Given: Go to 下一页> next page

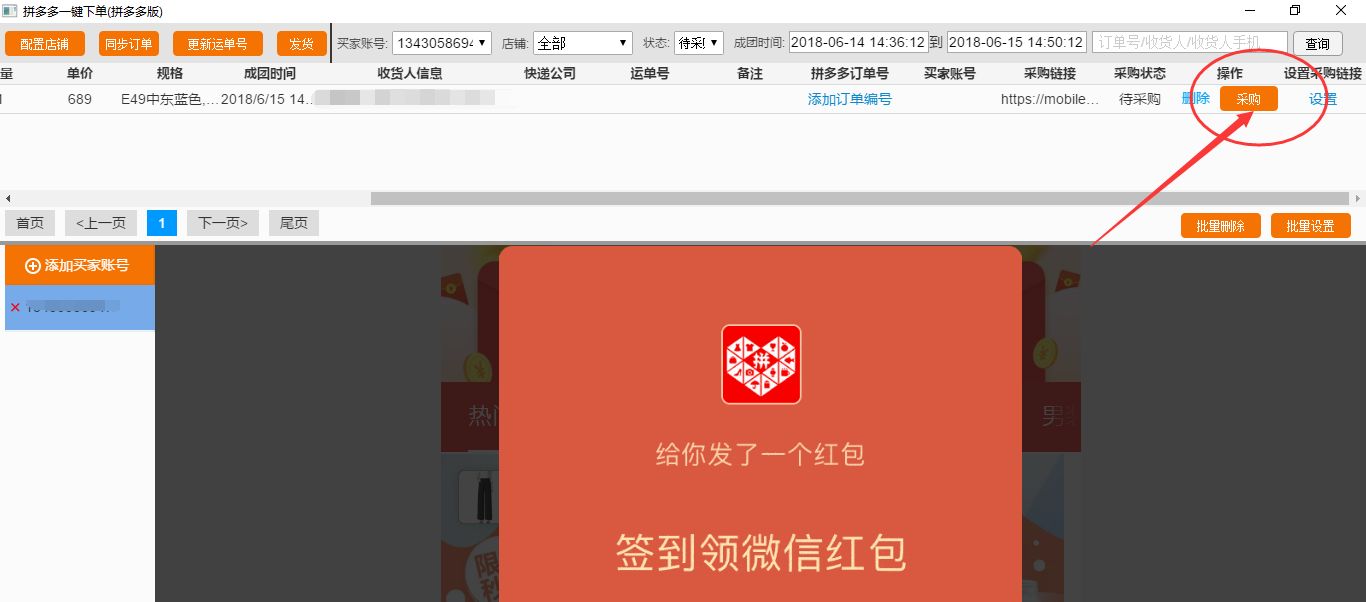Looking at the screenshot, I should click(223, 223).
